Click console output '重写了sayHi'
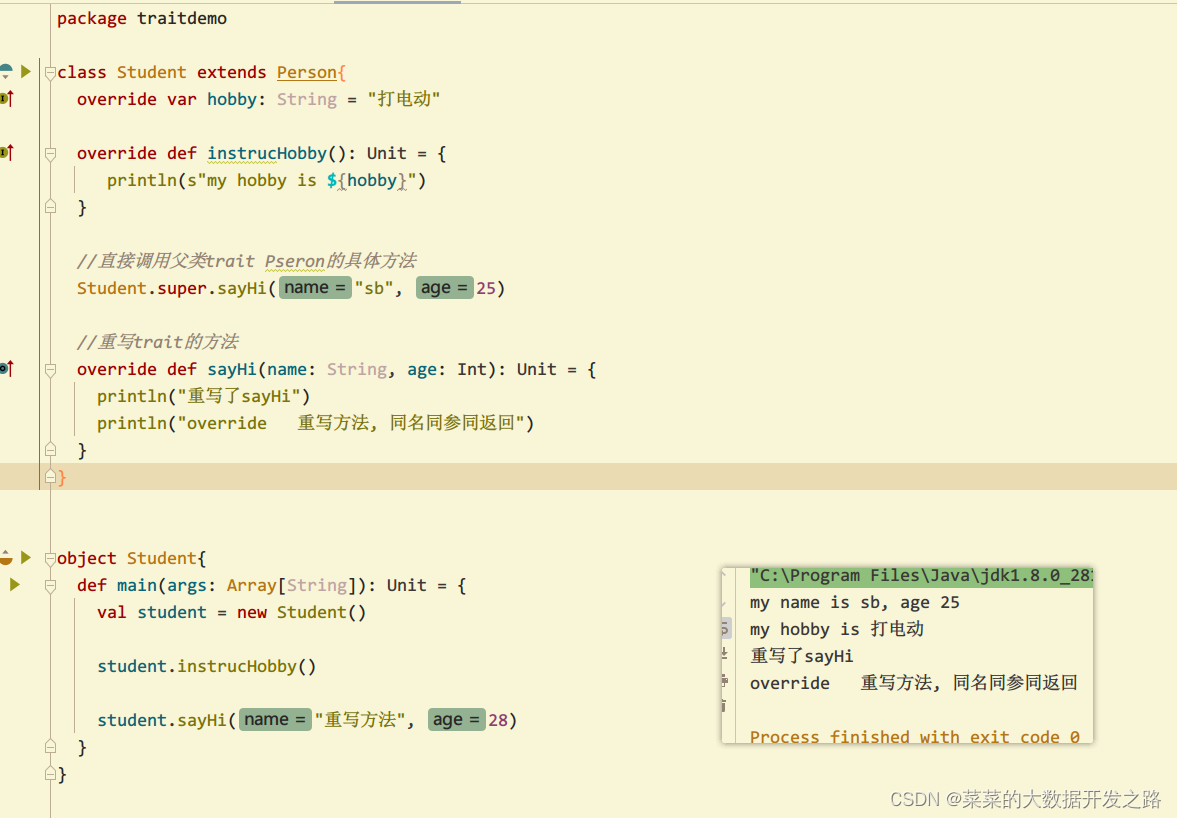The width and height of the screenshot is (1177, 818). click(802, 656)
